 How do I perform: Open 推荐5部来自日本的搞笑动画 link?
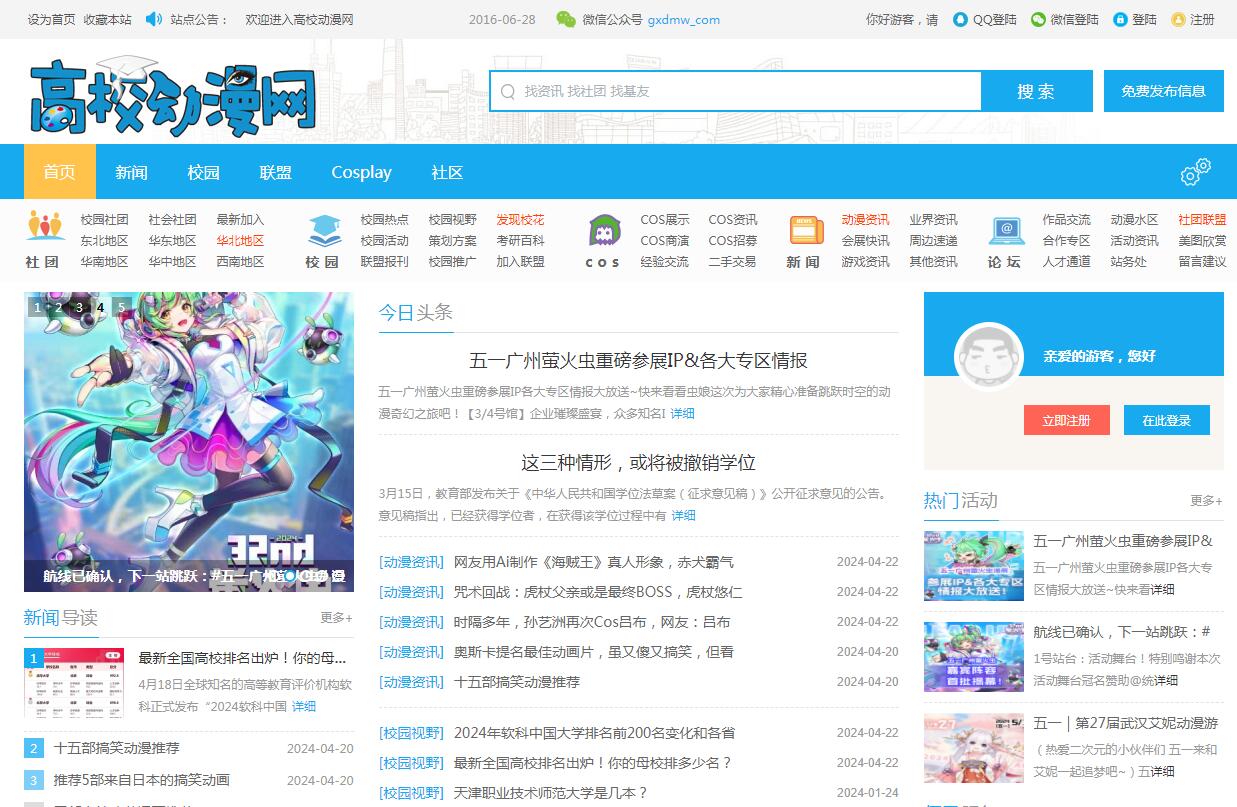click(x=142, y=780)
